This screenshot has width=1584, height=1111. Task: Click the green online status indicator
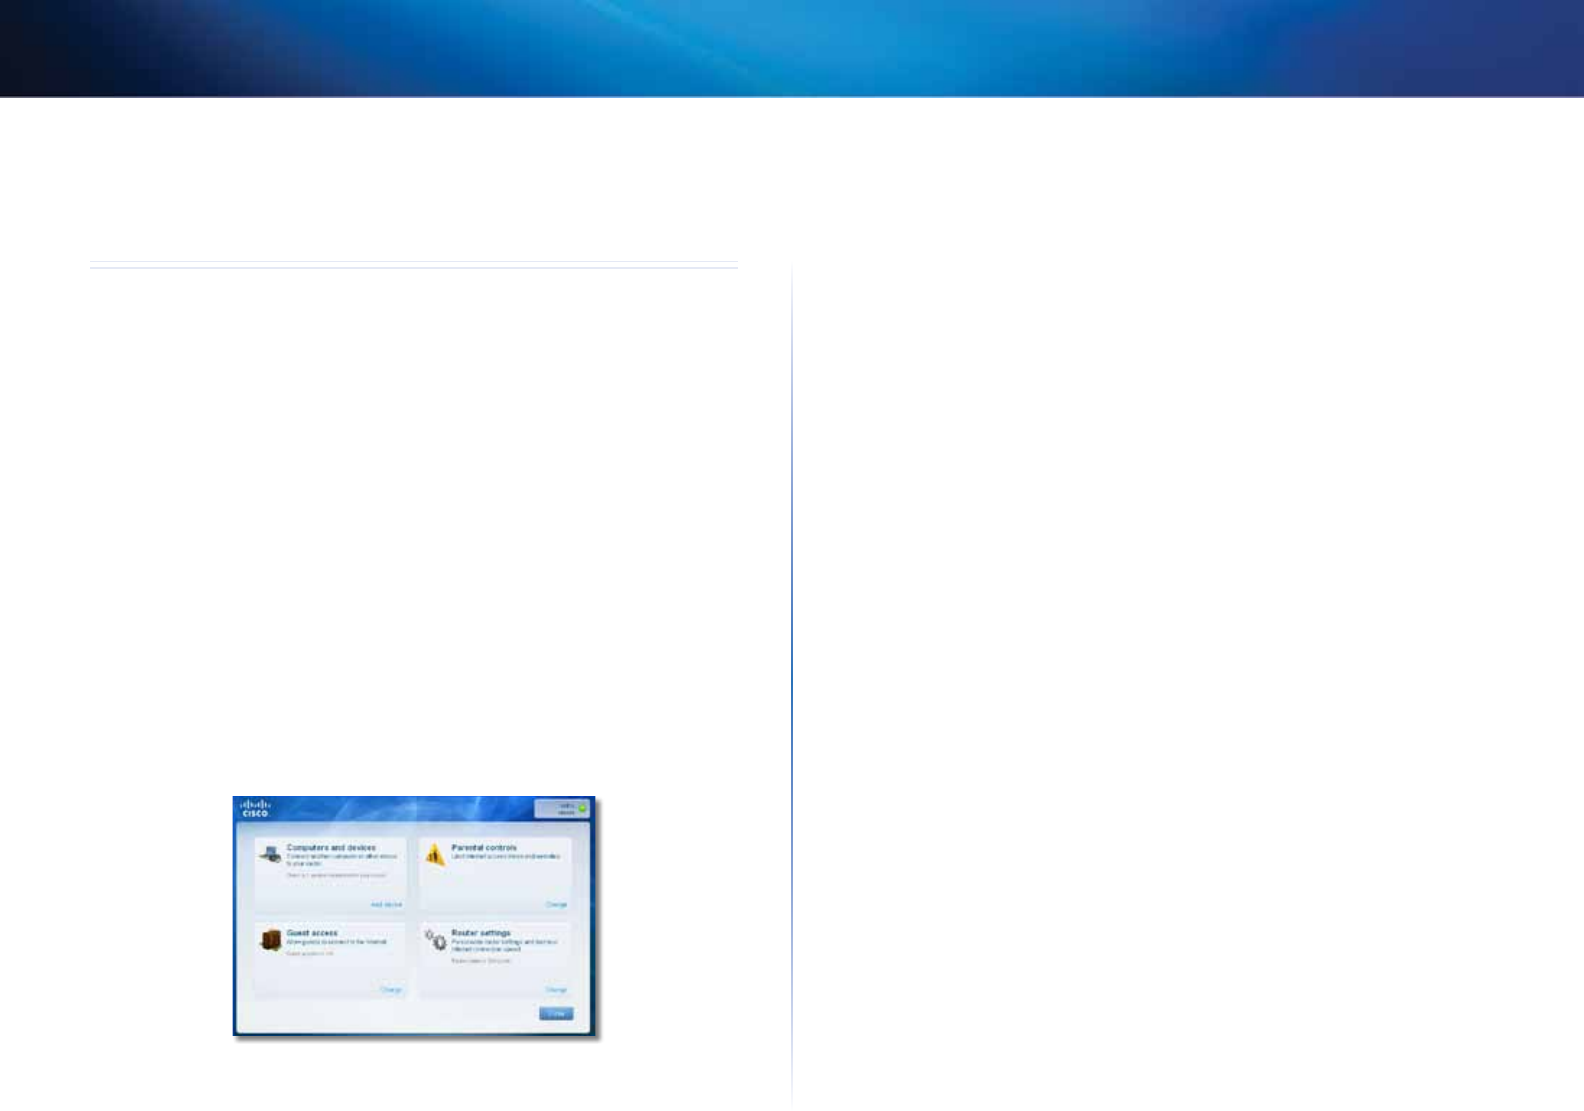(583, 808)
